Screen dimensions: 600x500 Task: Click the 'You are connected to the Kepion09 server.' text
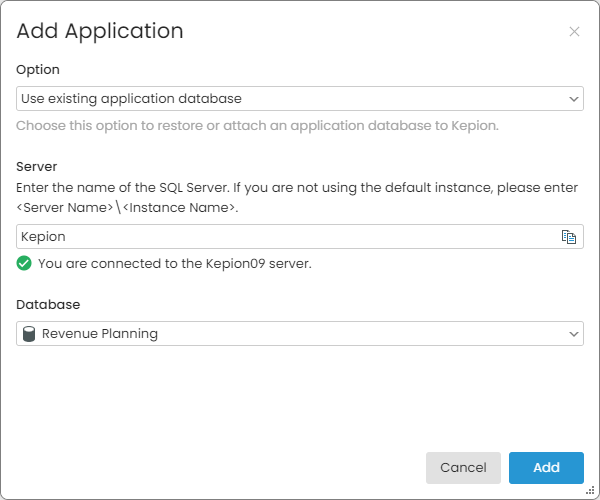click(x=175, y=264)
